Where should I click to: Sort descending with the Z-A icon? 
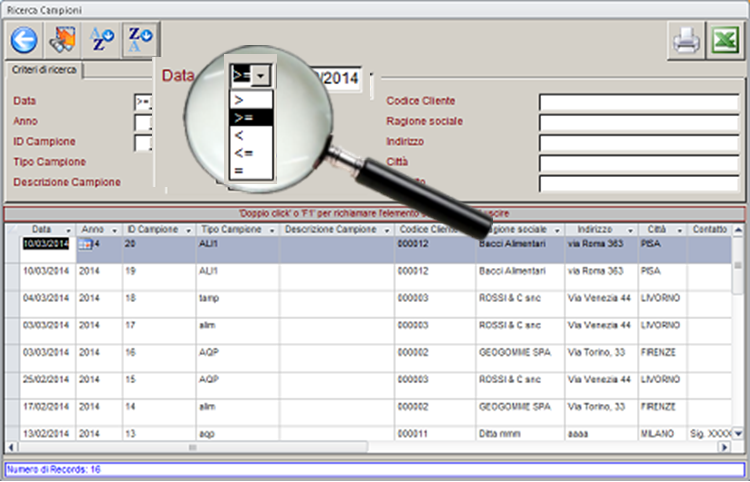141,40
